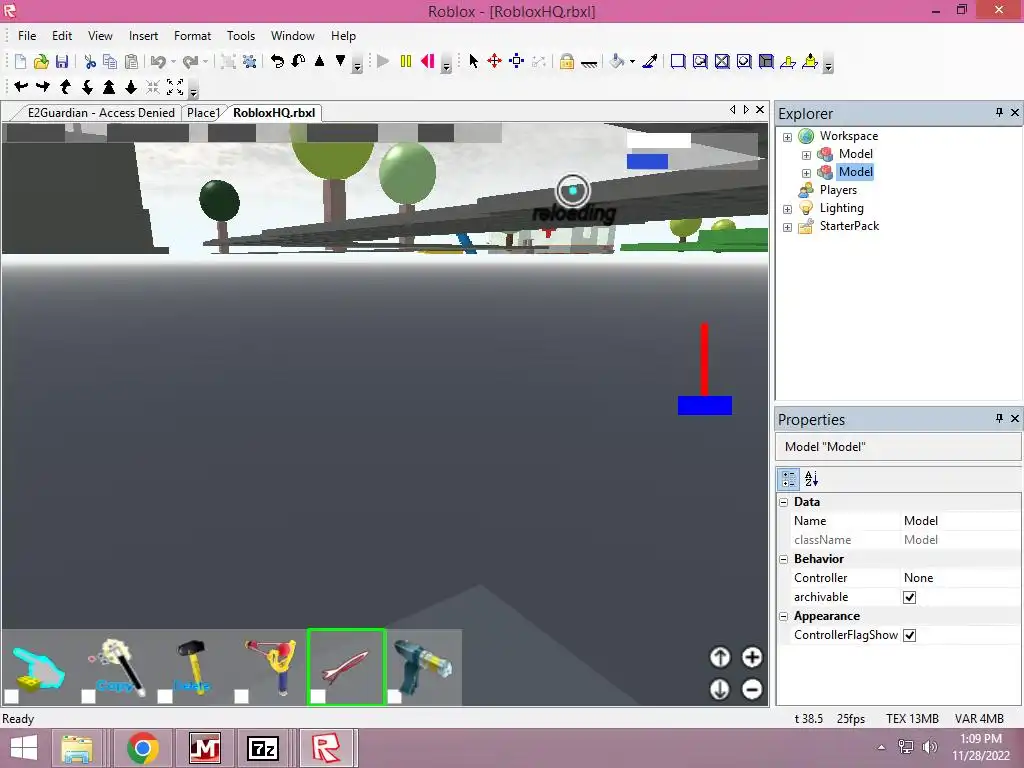Click the Open folder toolbar icon
Screen dimensions: 1024x768
click(x=41, y=61)
